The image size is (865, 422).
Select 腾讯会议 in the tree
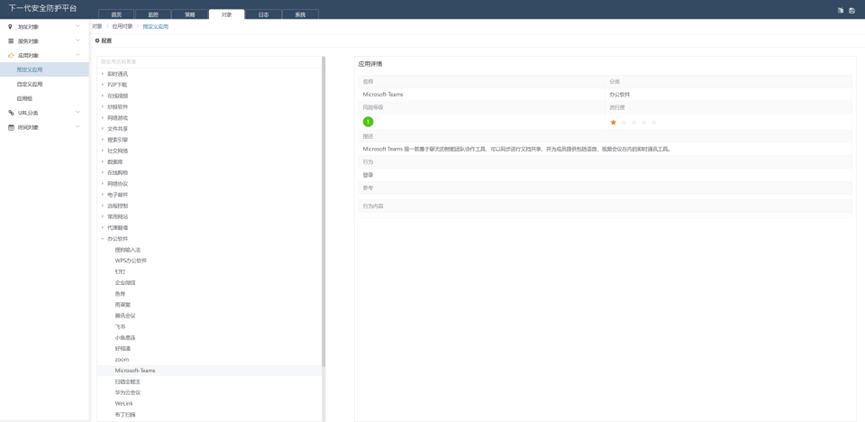(x=125, y=316)
